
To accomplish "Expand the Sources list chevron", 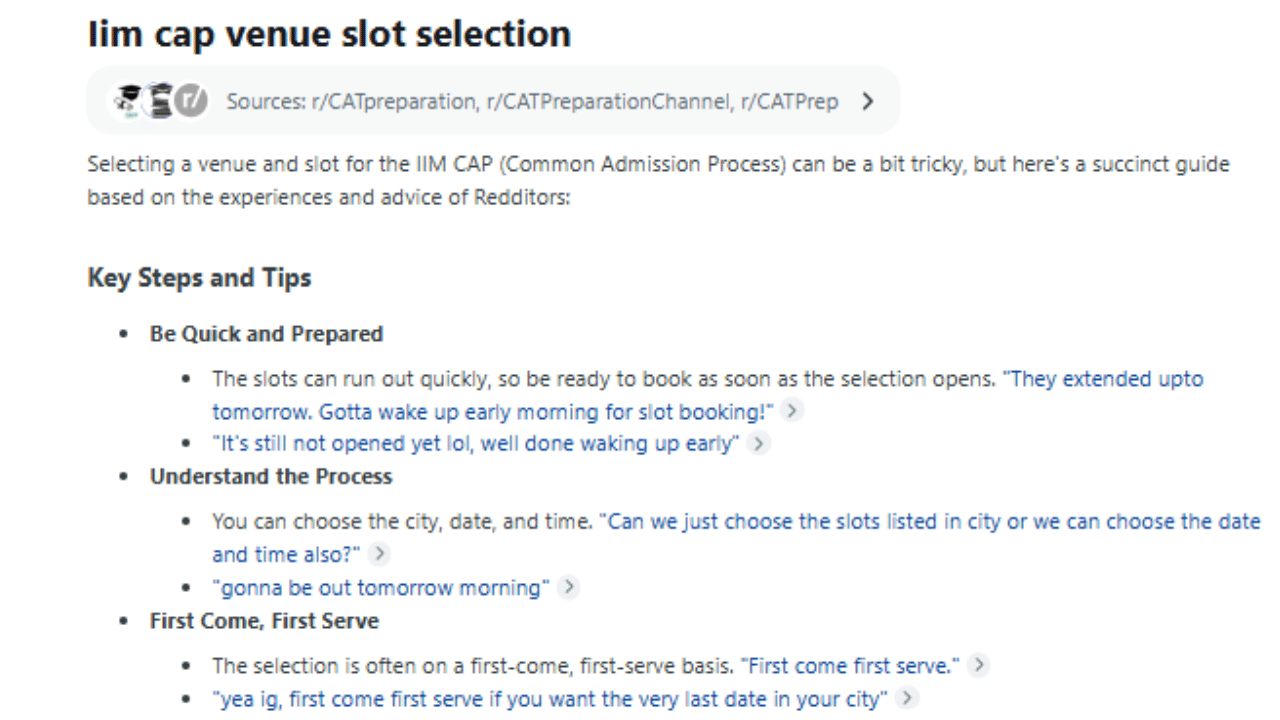I will (867, 101).
